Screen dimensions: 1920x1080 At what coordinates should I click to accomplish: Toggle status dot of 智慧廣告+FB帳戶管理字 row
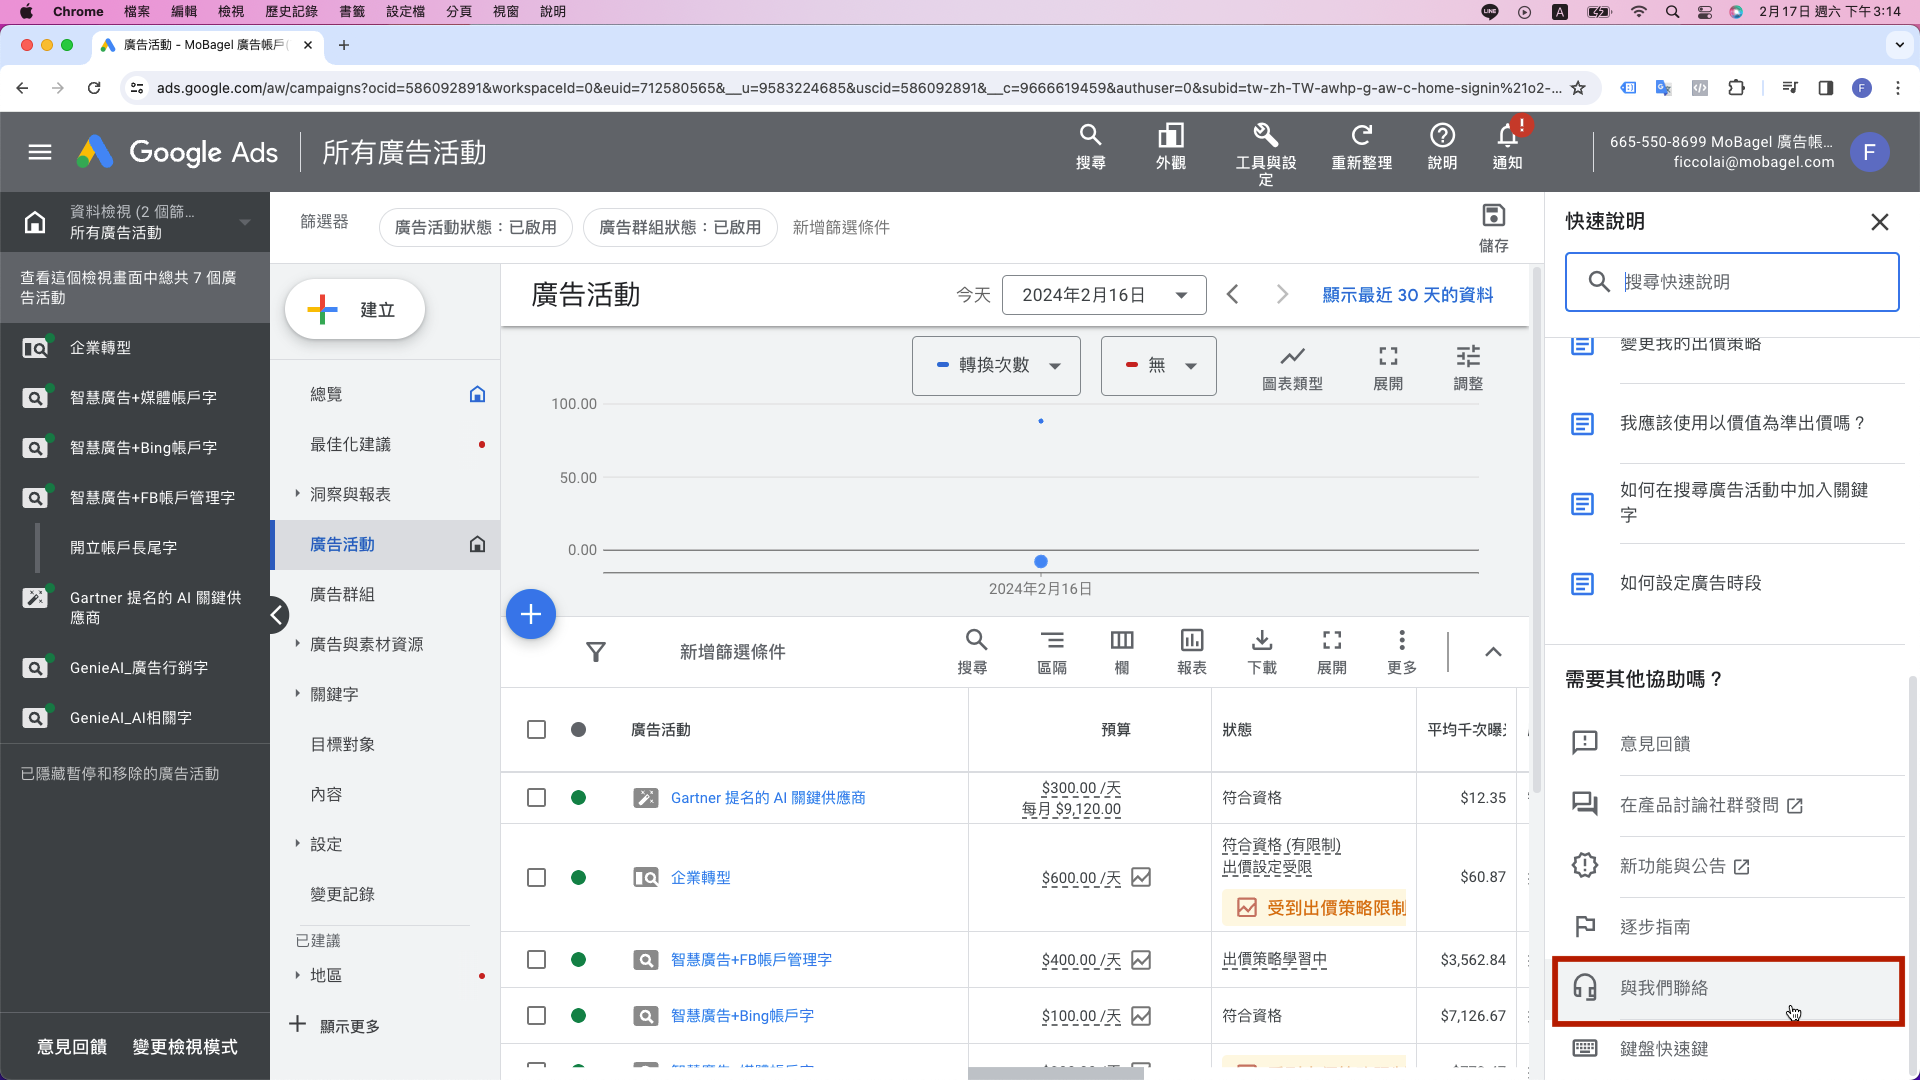tap(578, 960)
